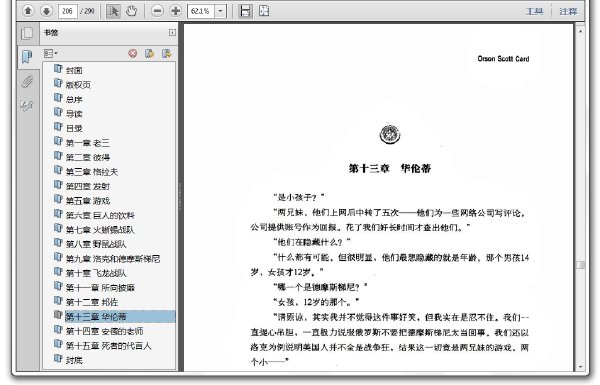Jump to 第四章 发射 bookmark
This screenshot has width=600, height=385.
click(x=88, y=186)
